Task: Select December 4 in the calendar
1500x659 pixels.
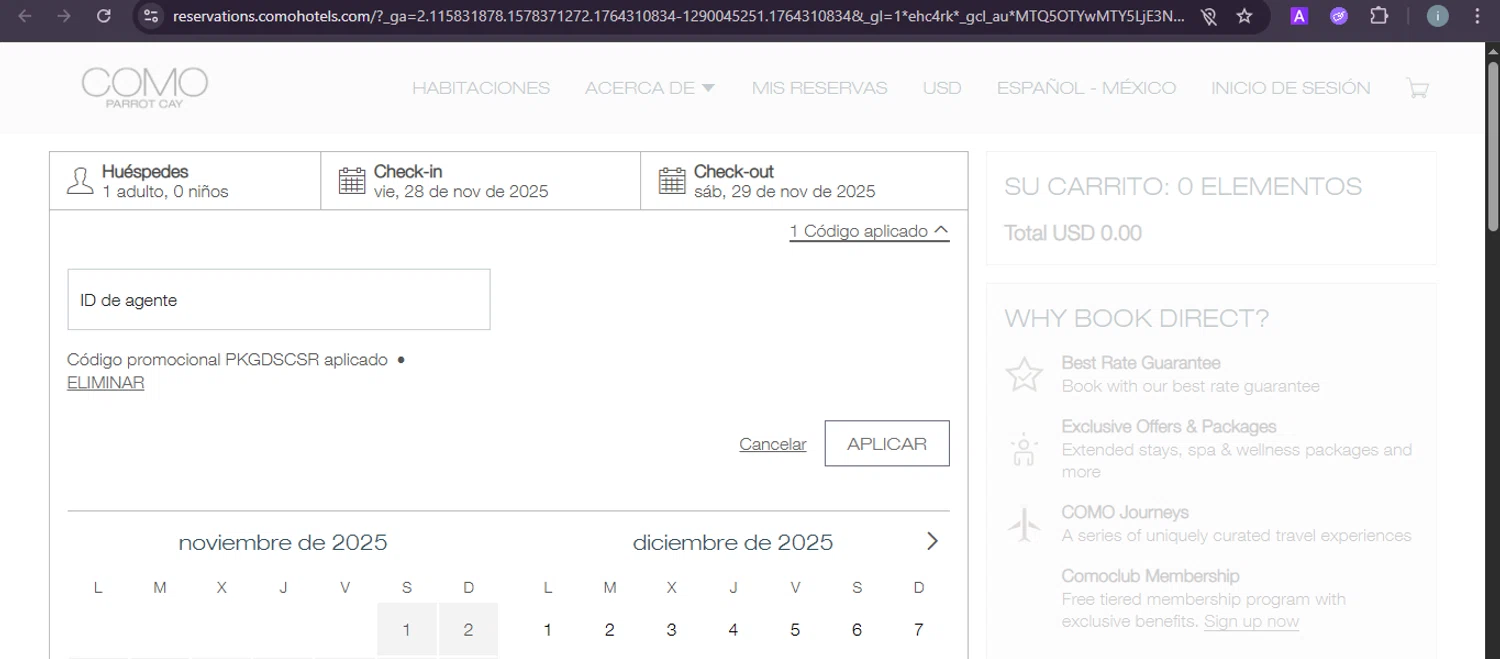Action: point(733,630)
